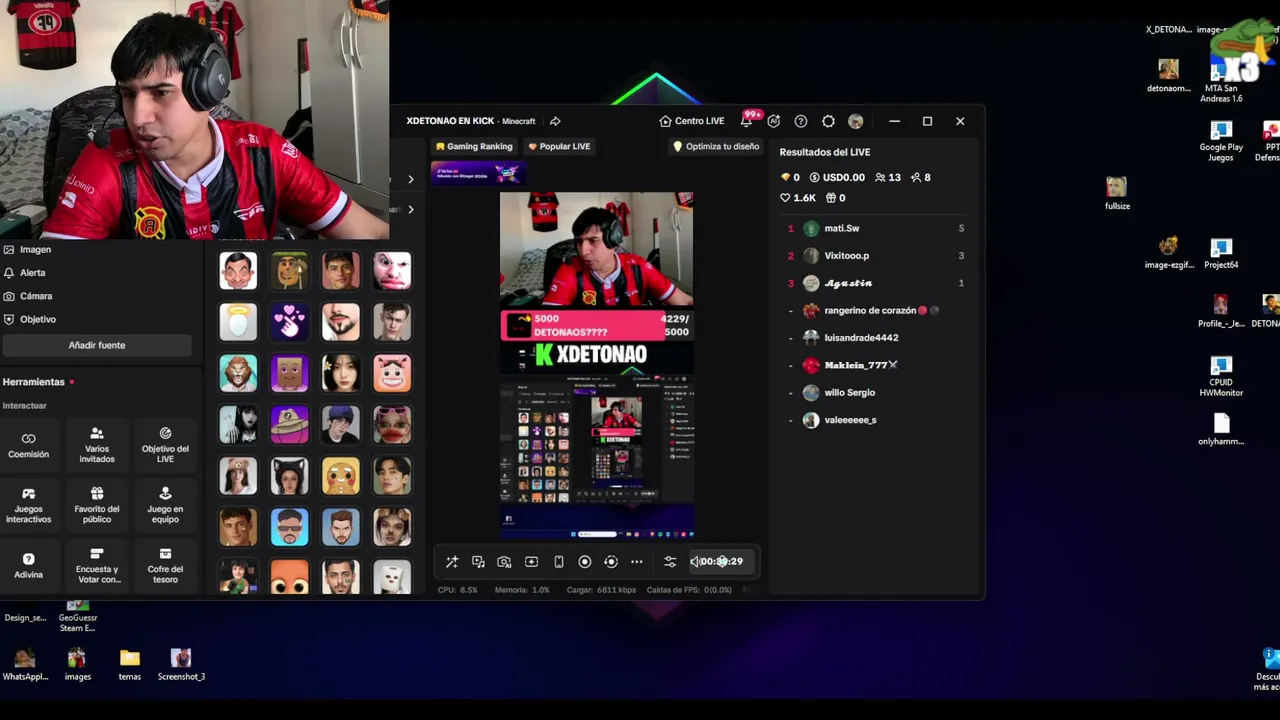
Task: Select the Imagen source
Action: tap(27, 250)
